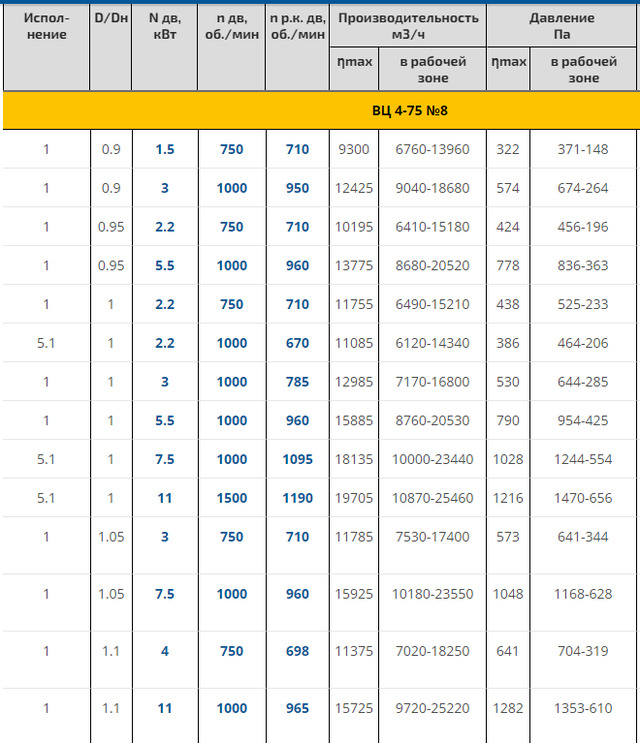Viewport: 640px width, 743px height.
Task: Click the Давление Па header
Action: click(563, 26)
